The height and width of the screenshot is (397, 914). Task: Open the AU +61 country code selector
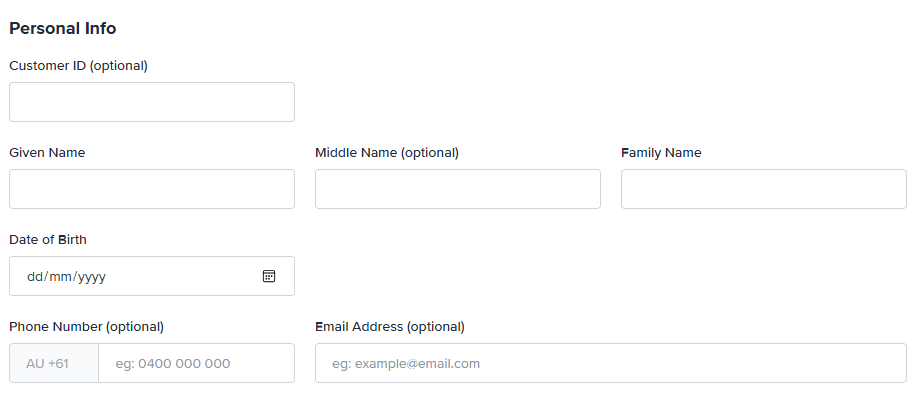point(54,363)
